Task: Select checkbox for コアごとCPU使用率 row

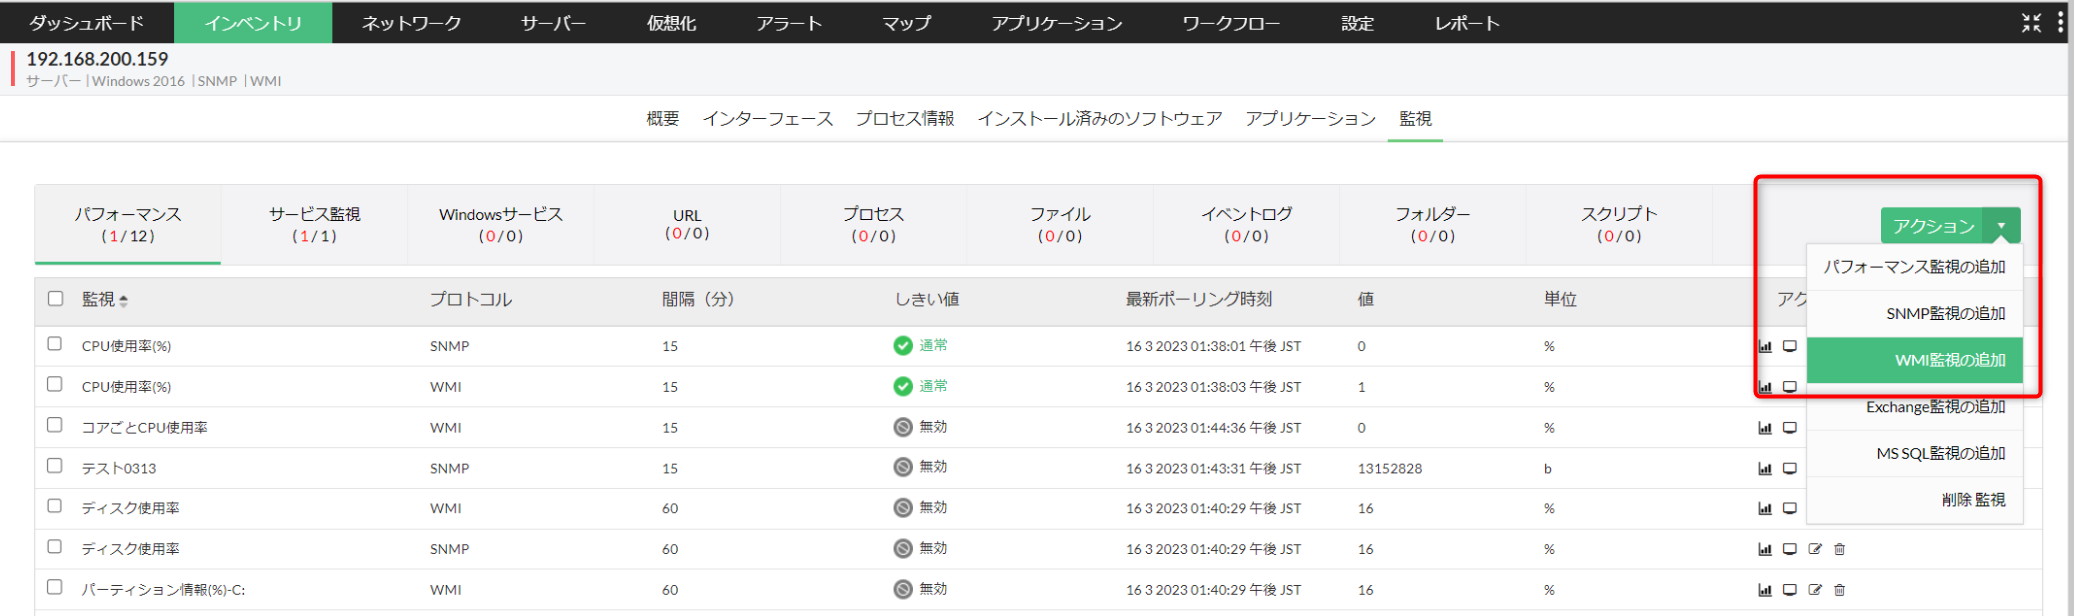Action: pyautogui.click(x=55, y=425)
